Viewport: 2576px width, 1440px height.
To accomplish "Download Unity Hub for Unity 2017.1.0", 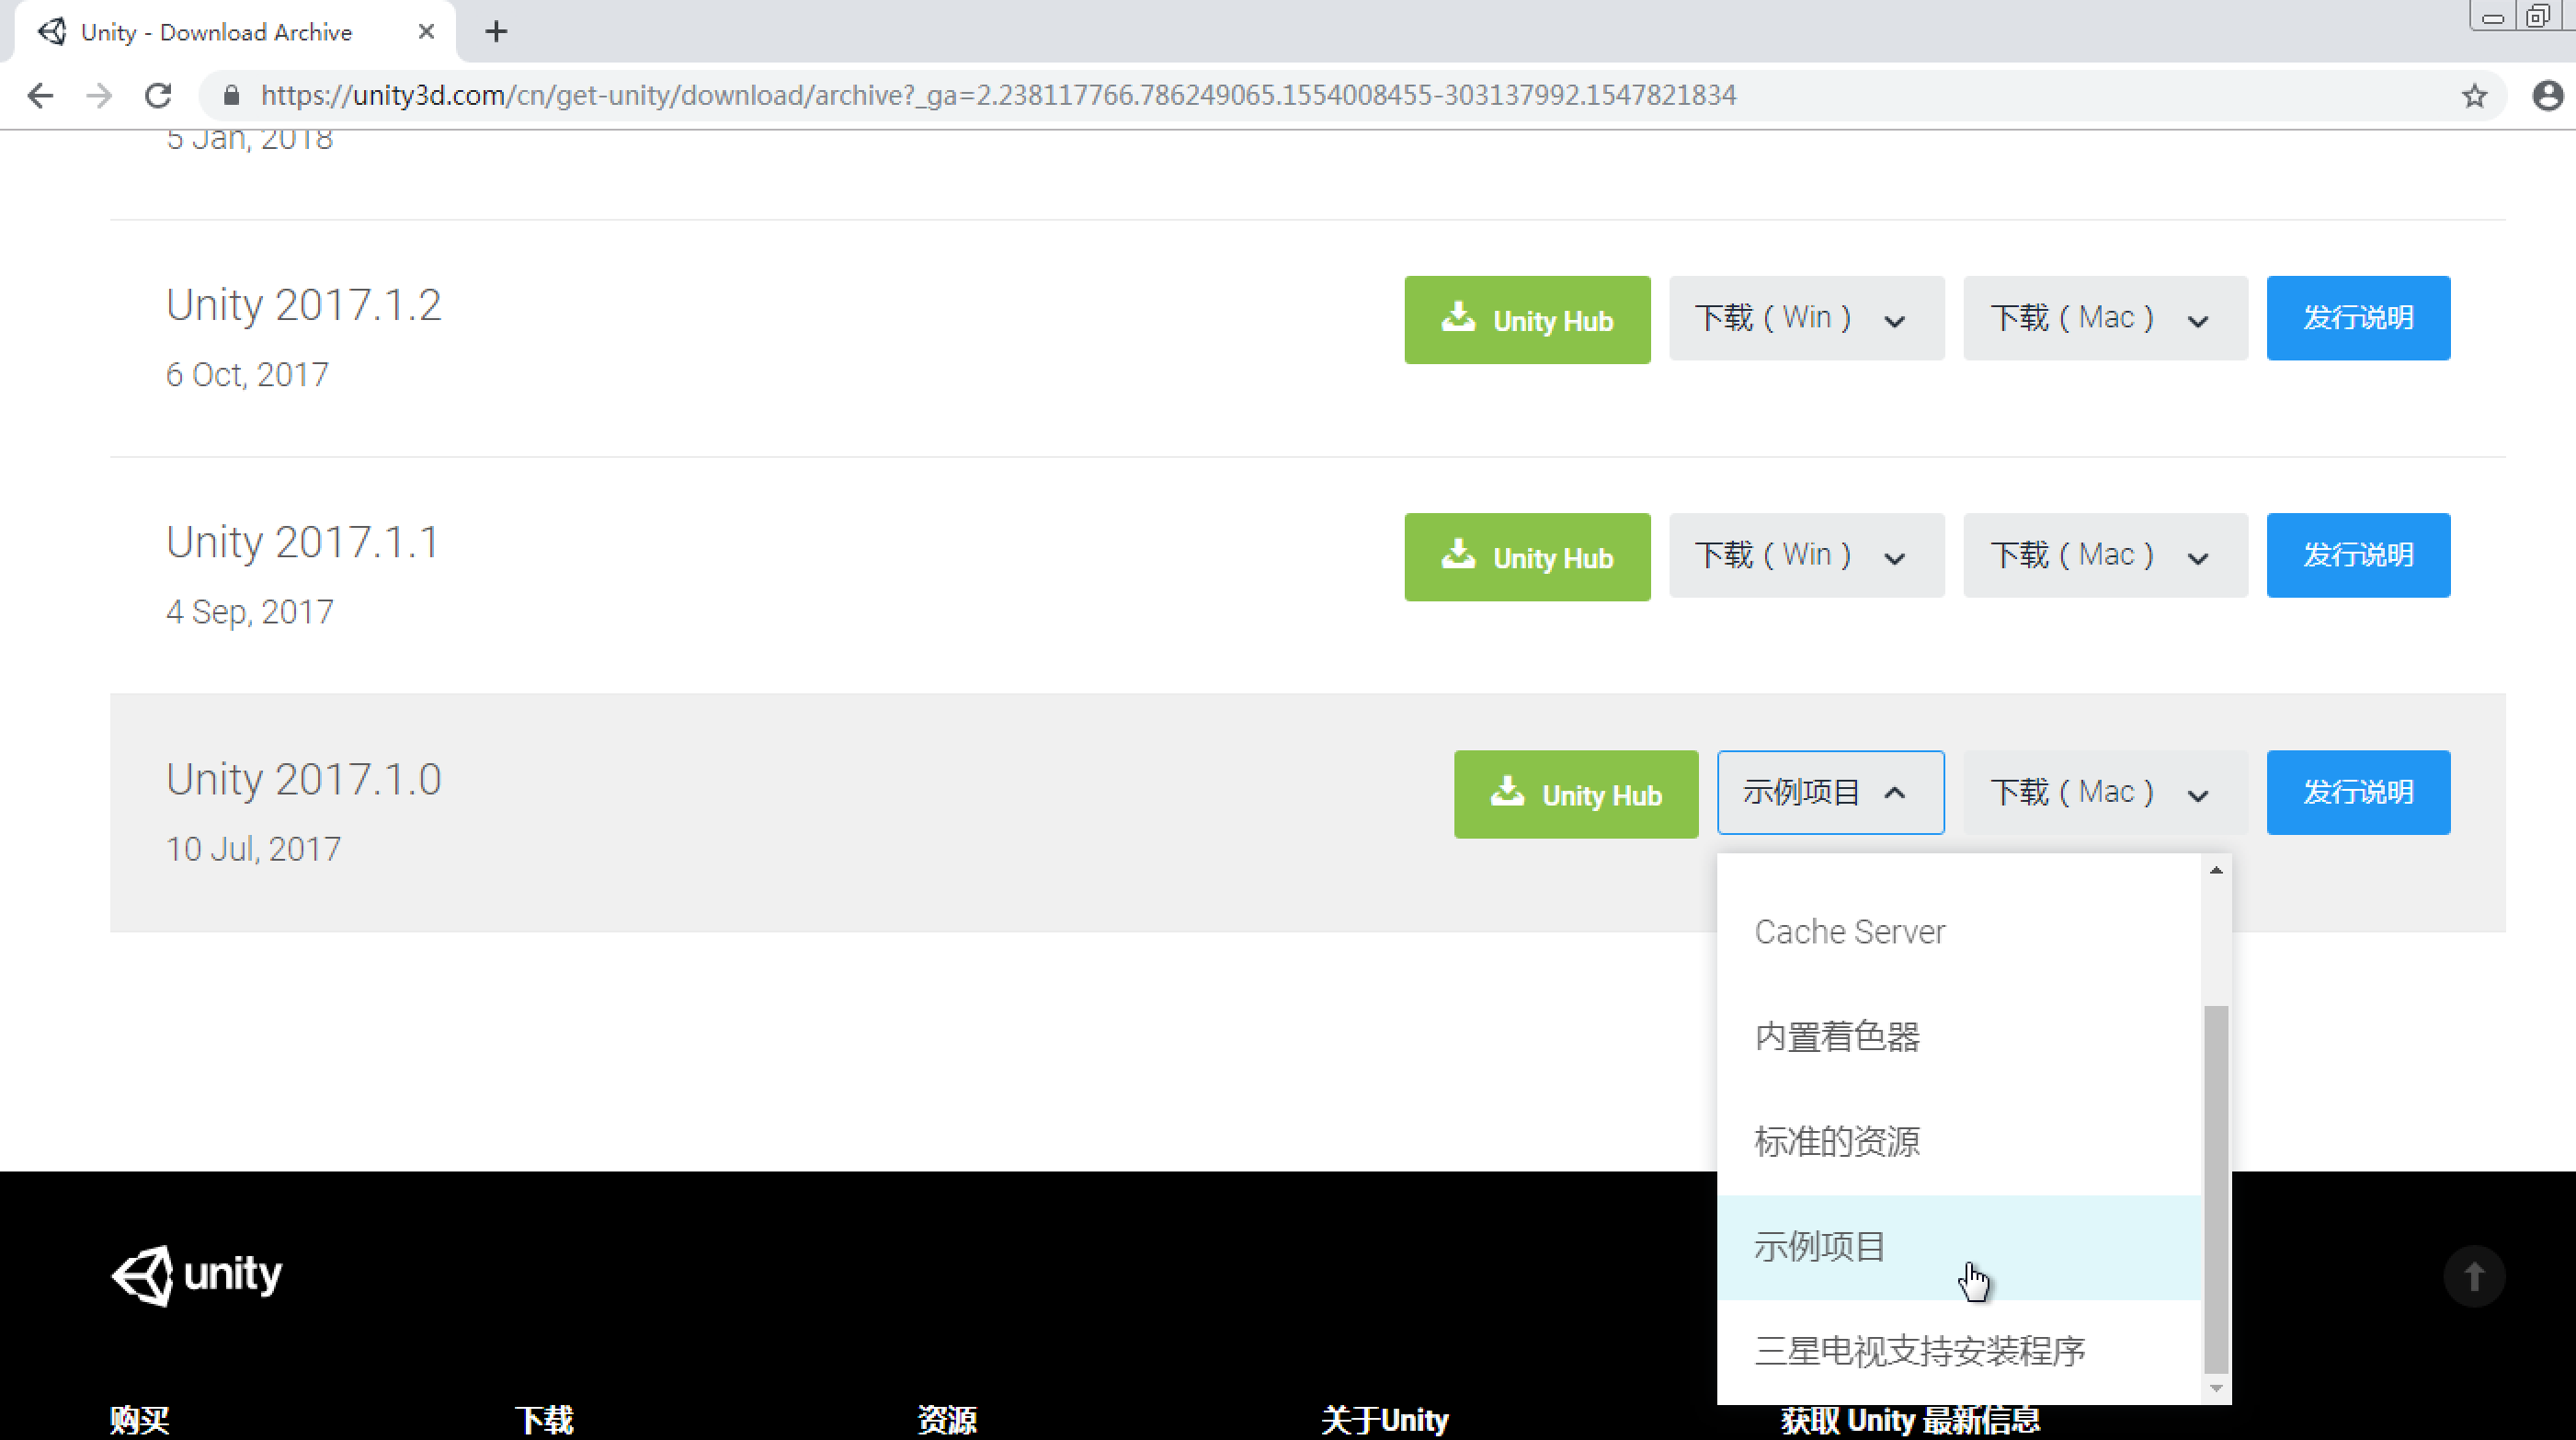I will pos(1576,794).
